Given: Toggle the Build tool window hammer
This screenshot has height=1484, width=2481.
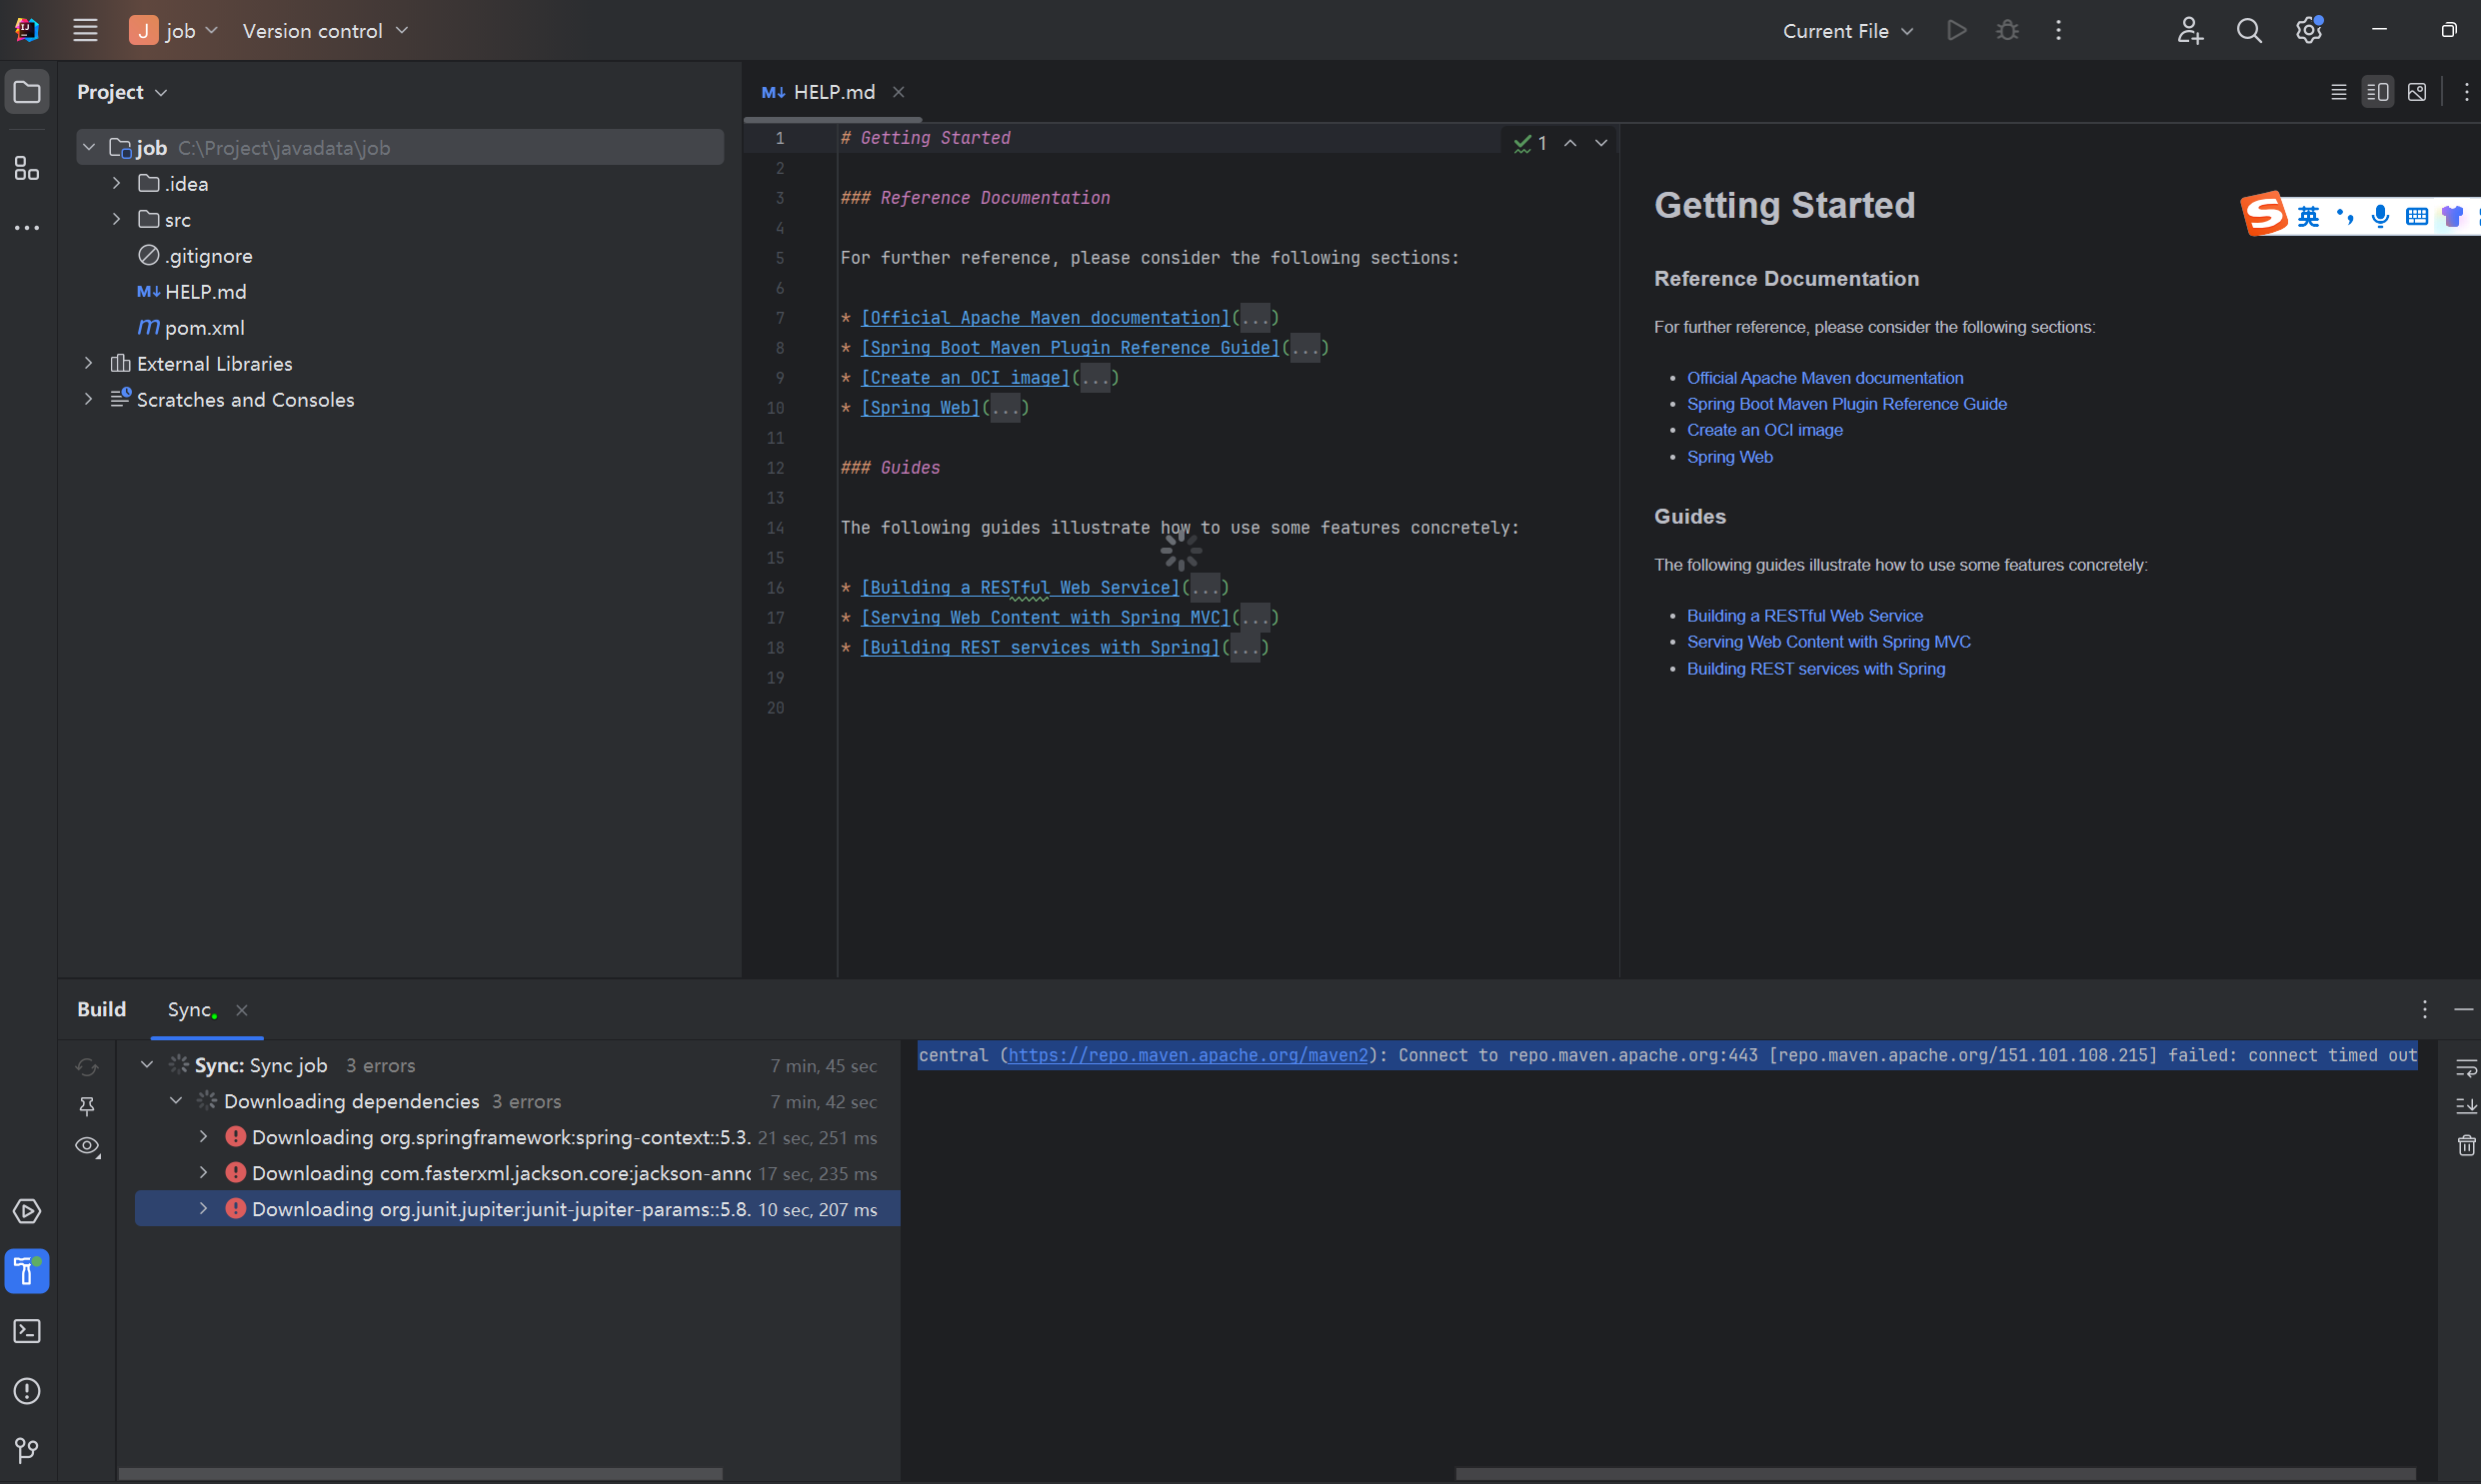Looking at the screenshot, I should pos(27,1272).
